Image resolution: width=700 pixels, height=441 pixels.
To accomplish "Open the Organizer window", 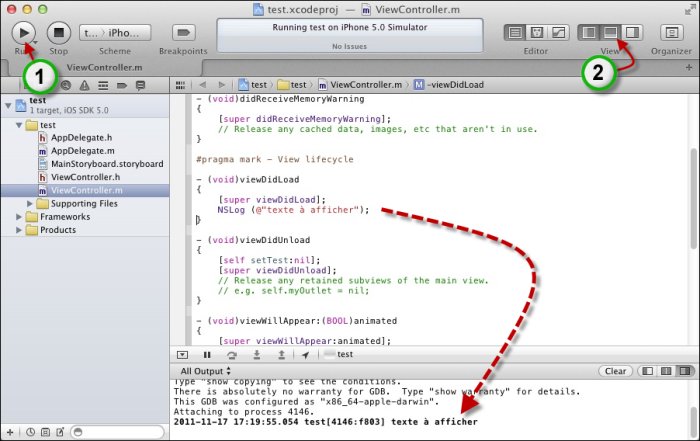I will point(670,32).
